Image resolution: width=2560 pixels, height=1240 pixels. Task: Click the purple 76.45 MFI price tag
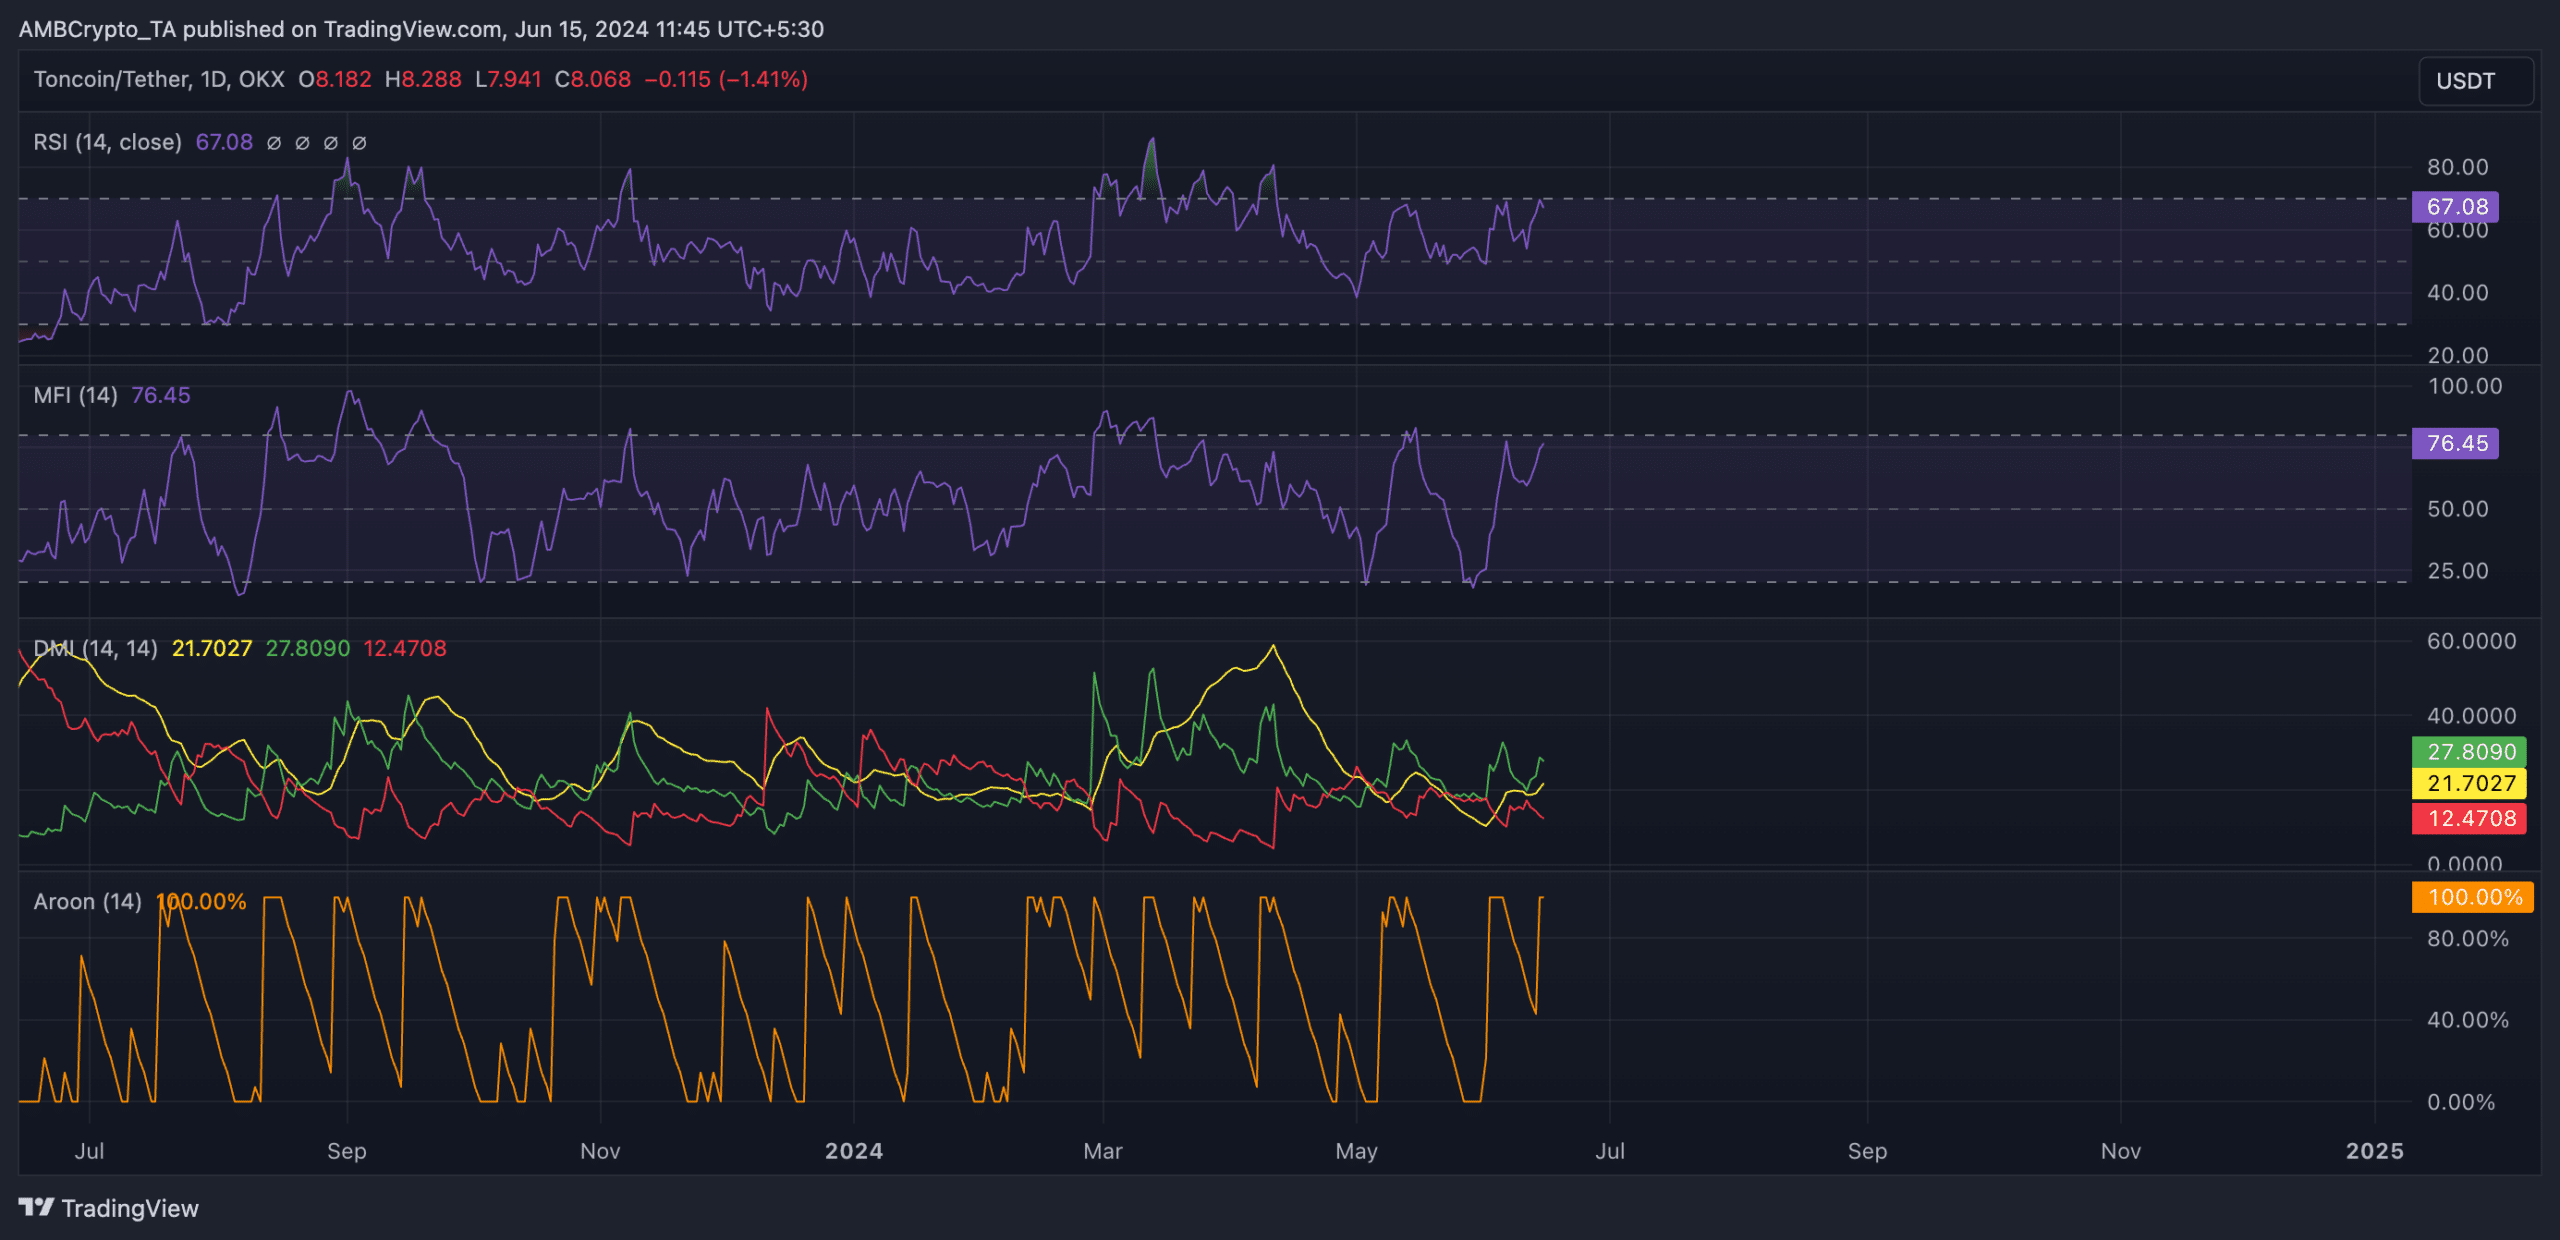2455,443
